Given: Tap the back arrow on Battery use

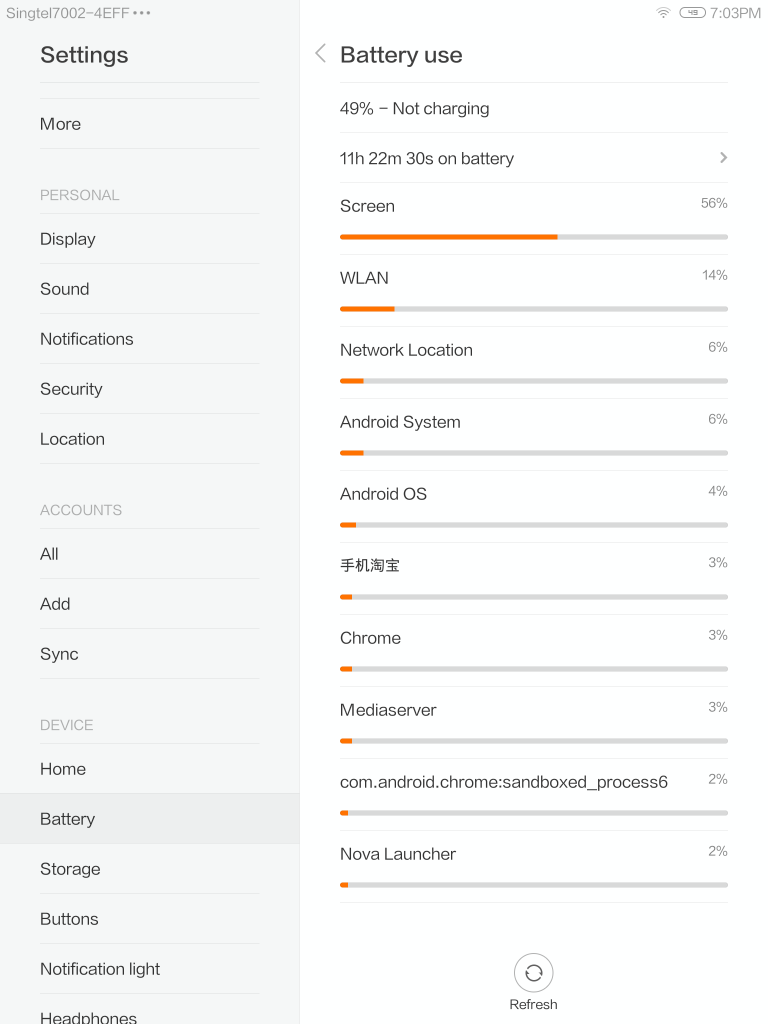Looking at the screenshot, I should (319, 54).
